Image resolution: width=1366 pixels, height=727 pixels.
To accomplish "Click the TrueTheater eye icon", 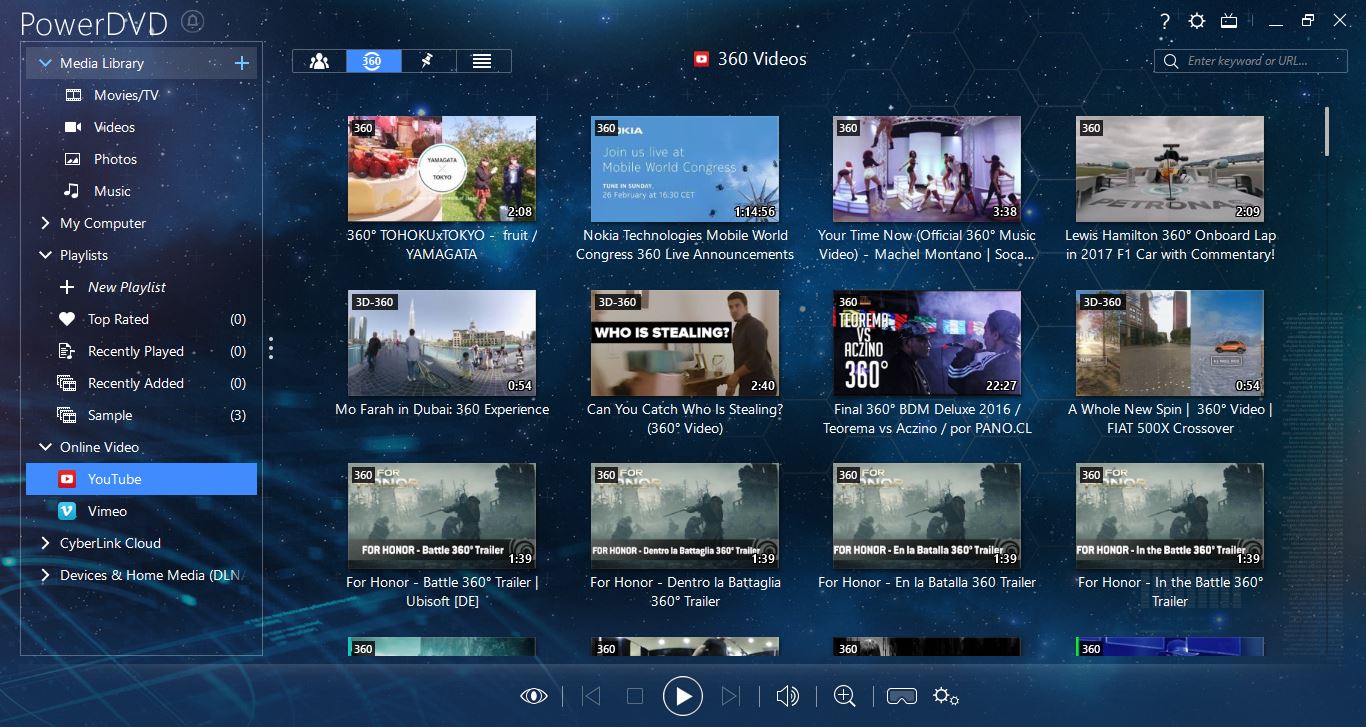I will pyautogui.click(x=535, y=695).
